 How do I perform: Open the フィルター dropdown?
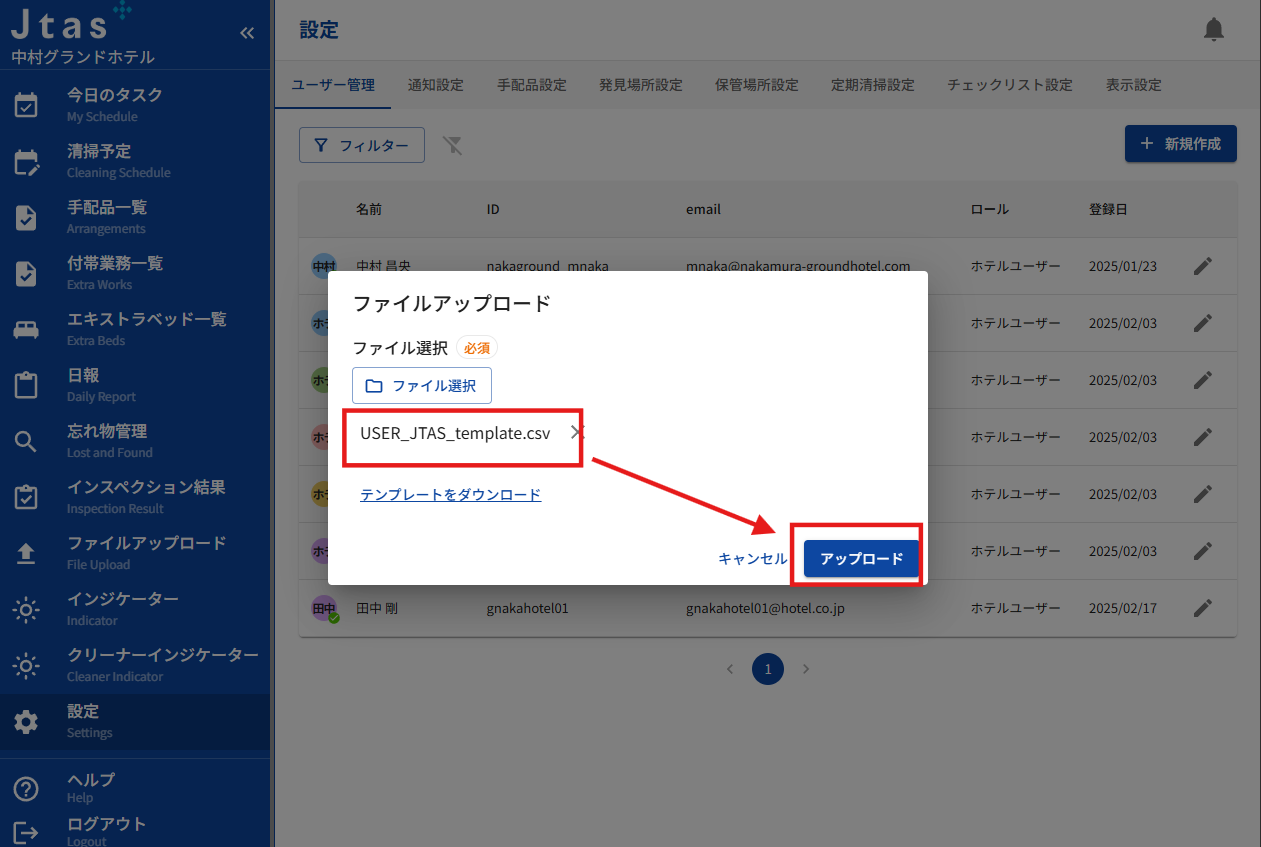(x=362, y=145)
